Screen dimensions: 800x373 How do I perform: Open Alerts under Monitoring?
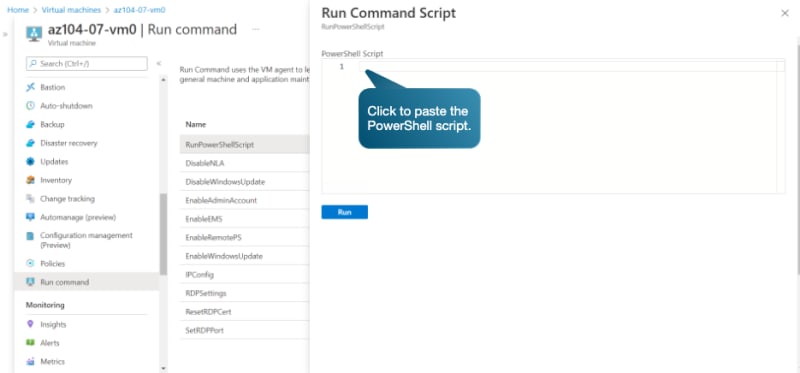pos(50,343)
